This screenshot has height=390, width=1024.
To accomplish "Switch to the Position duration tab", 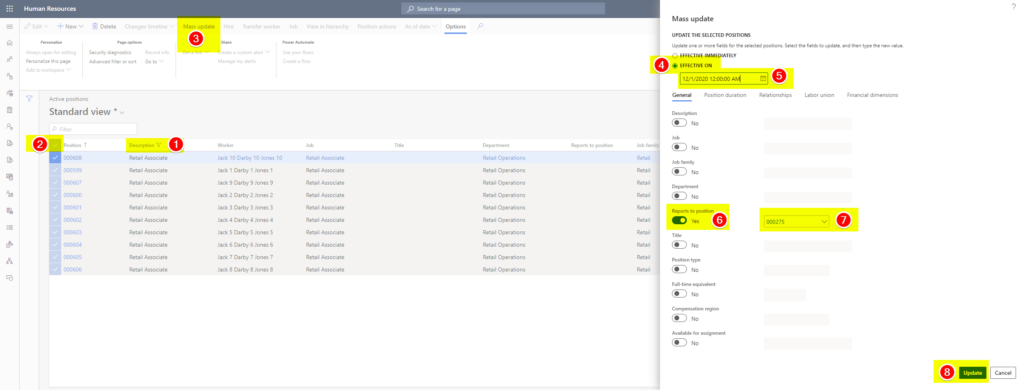I will pos(725,95).
